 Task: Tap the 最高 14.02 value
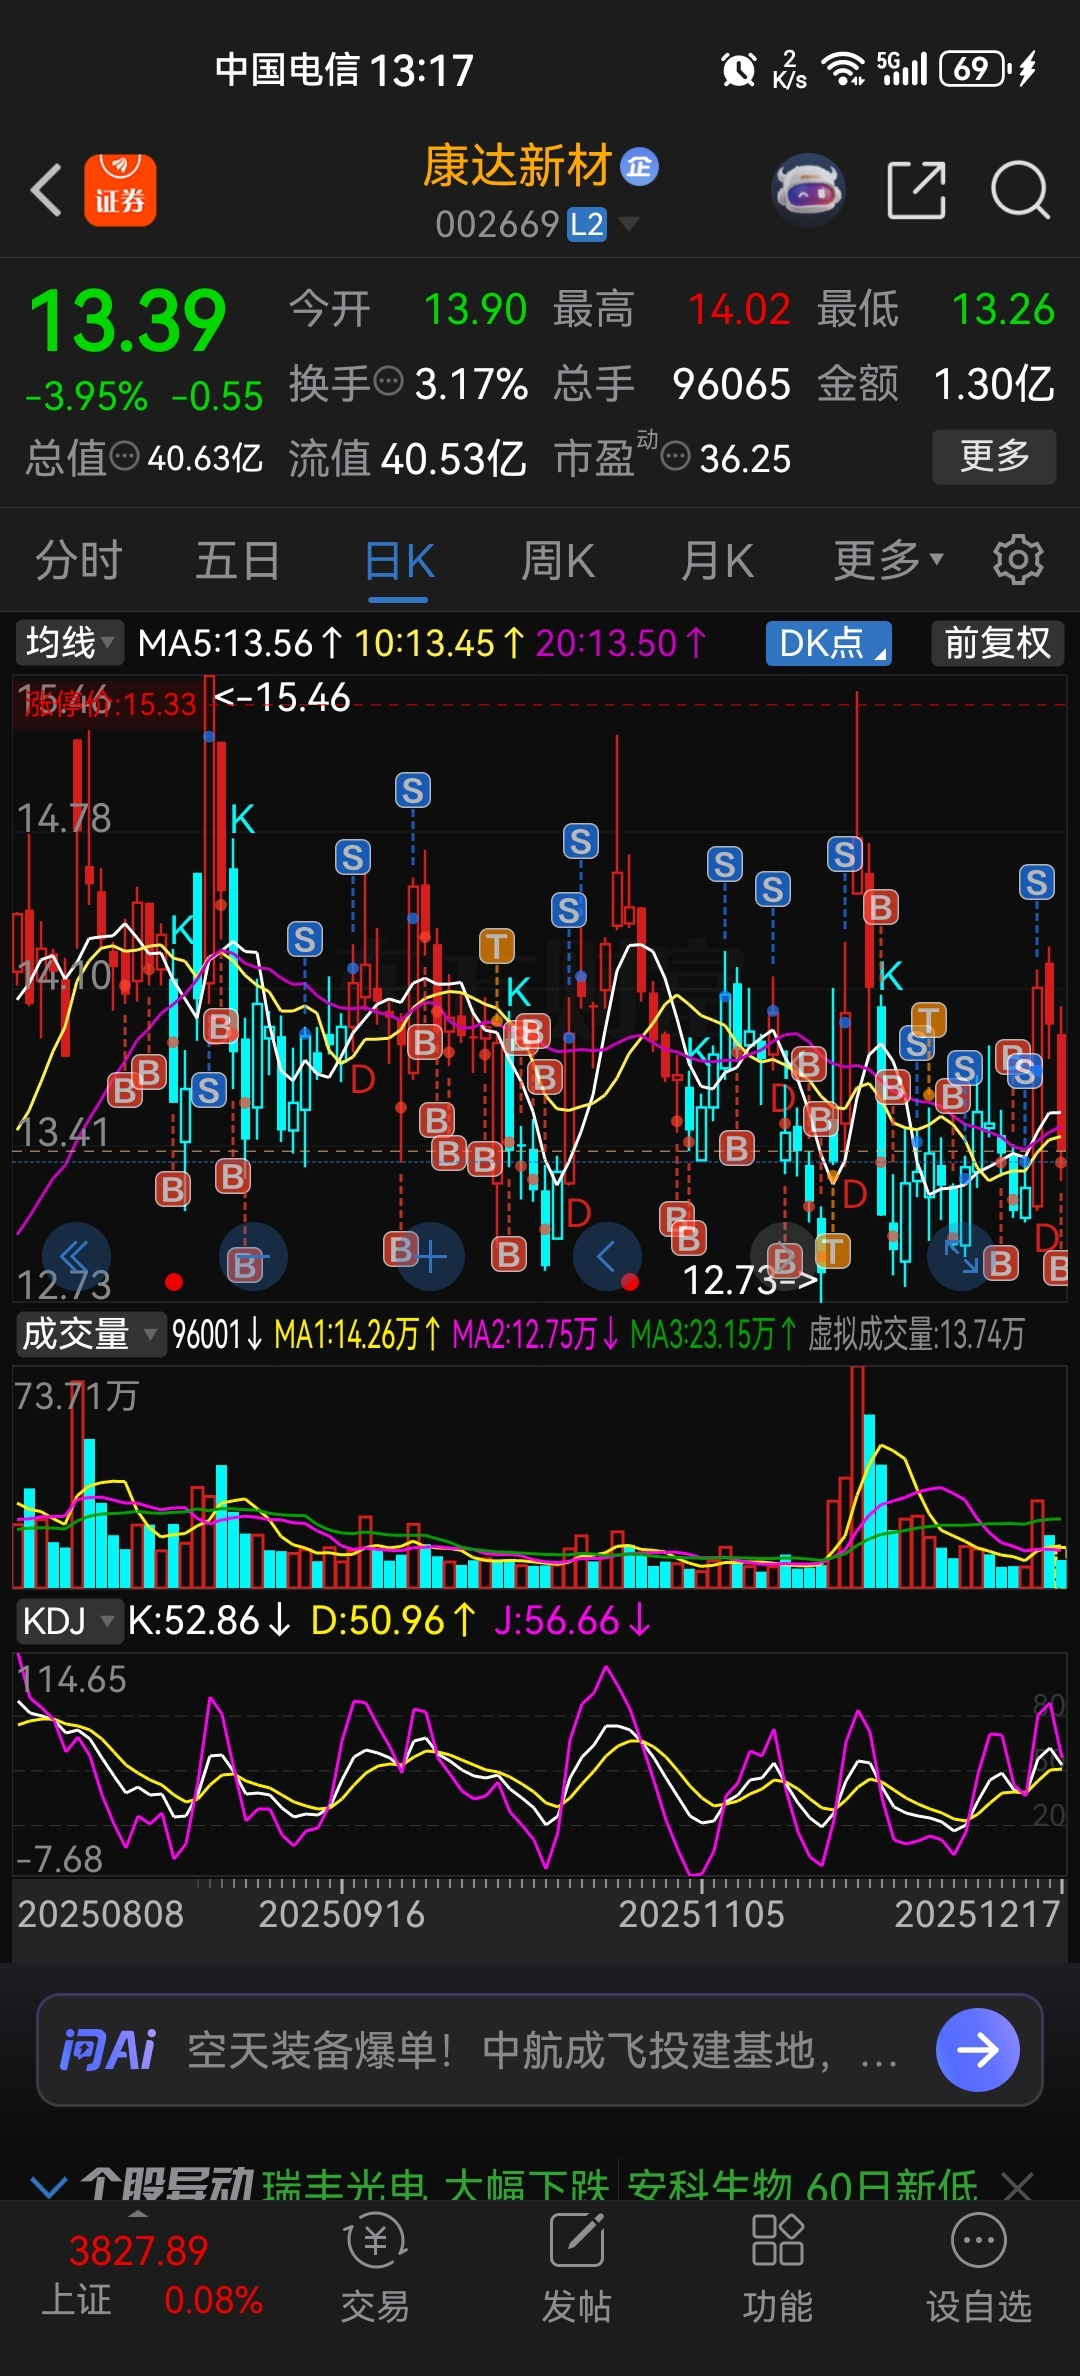pyautogui.click(x=739, y=310)
